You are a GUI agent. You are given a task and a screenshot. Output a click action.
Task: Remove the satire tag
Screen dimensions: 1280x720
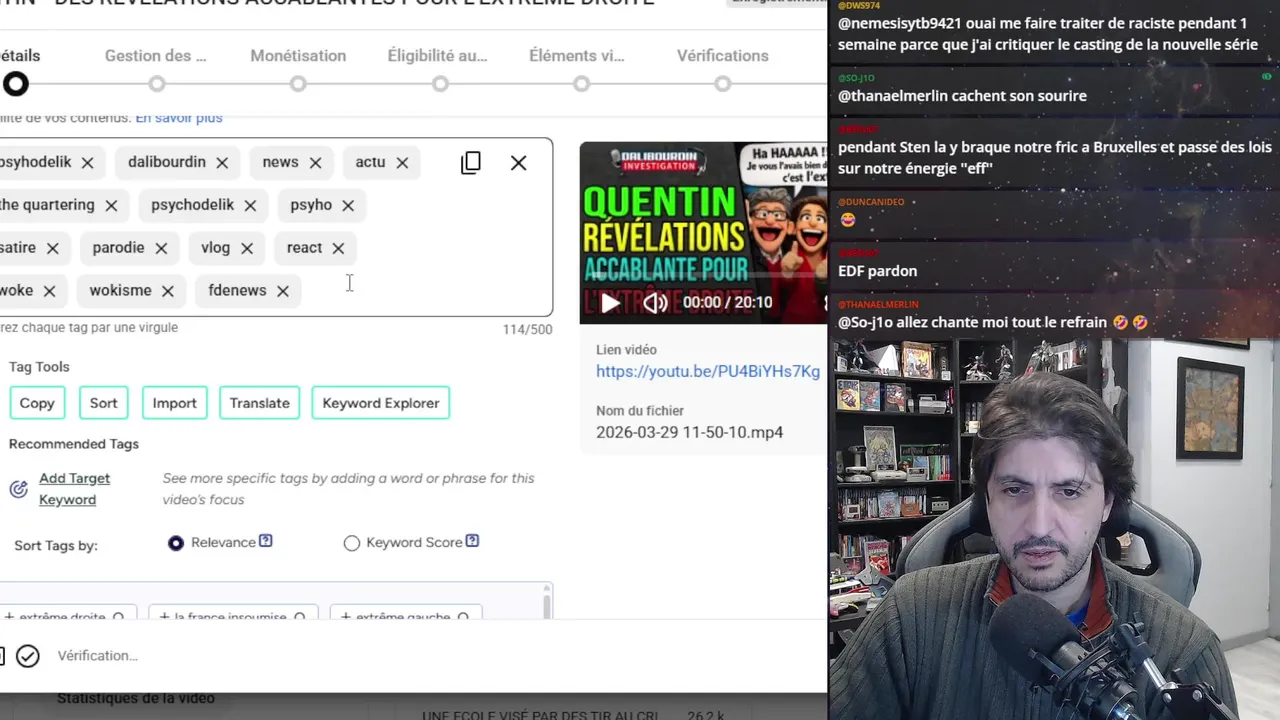pos(52,249)
